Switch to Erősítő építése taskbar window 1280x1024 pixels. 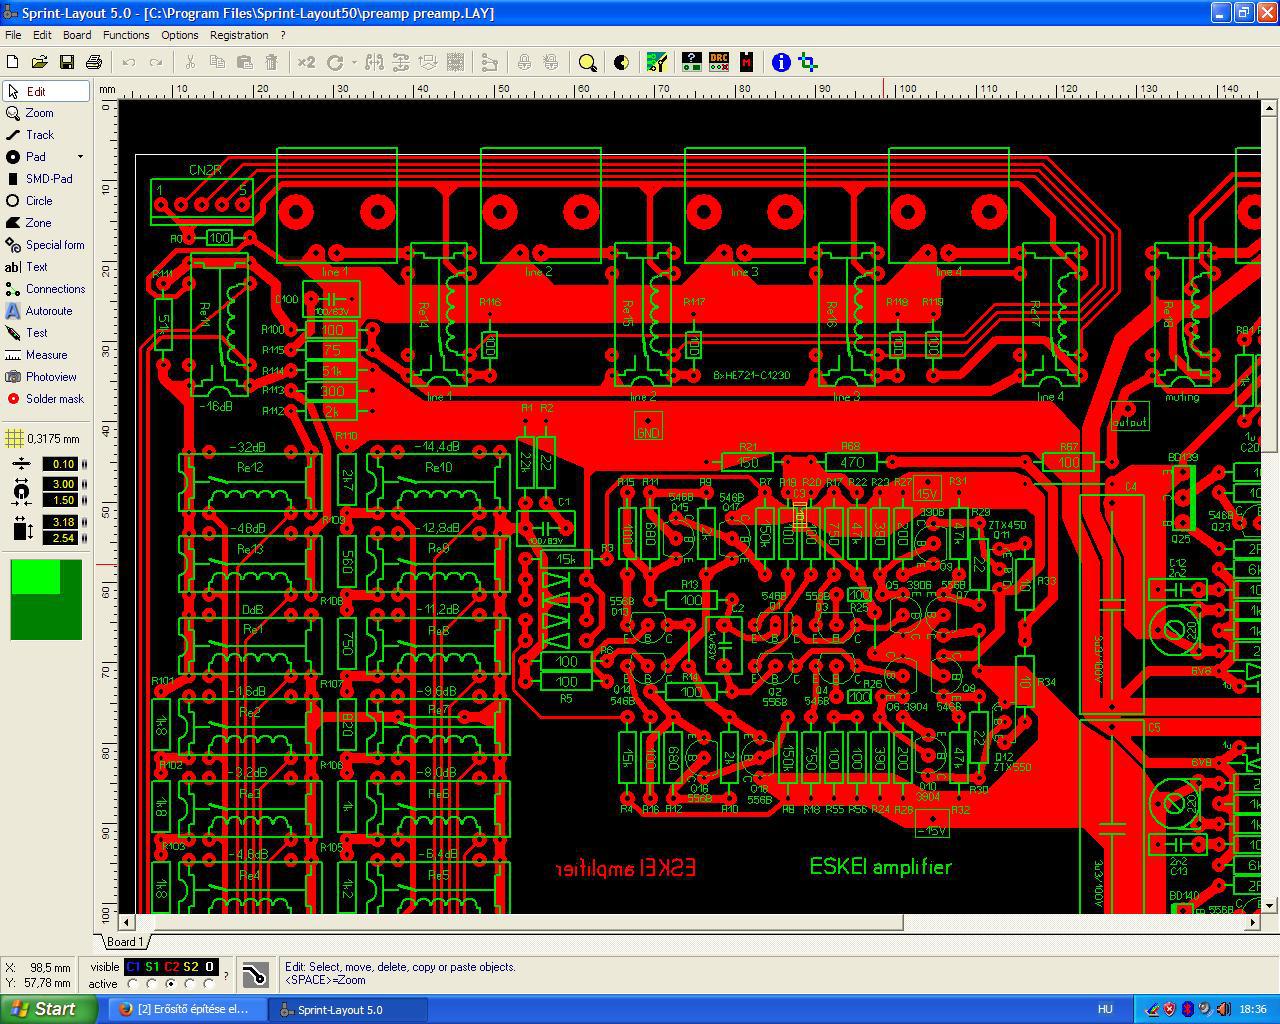coord(187,1009)
